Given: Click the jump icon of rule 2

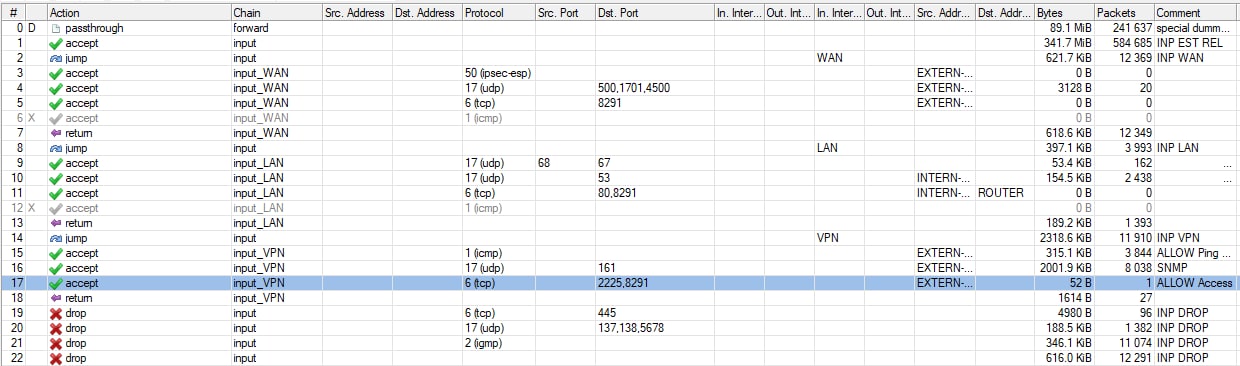Looking at the screenshot, I should click(x=55, y=58).
